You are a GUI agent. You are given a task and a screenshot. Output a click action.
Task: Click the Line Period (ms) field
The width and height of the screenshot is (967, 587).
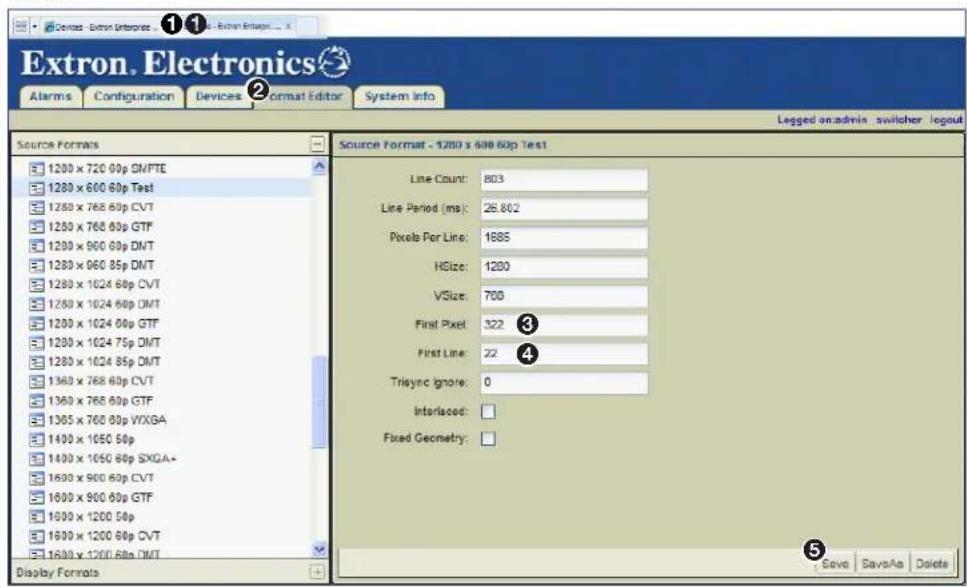[564, 208]
